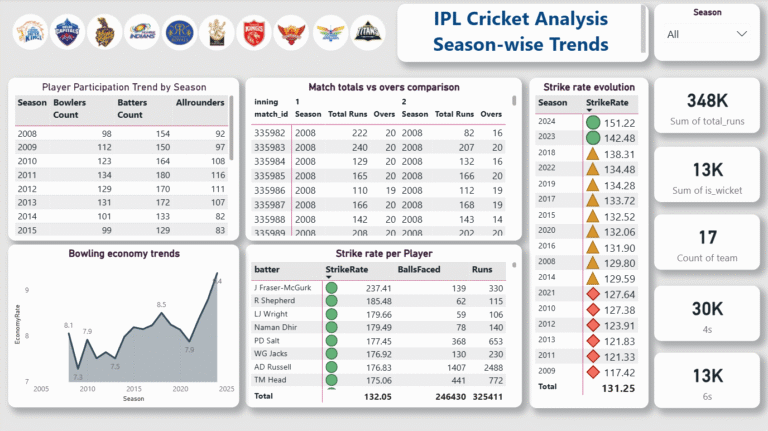The width and height of the screenshot is (768, 431).
Task: Click Season header in Strike rate evolution
Action: click(x=552, y=102)
